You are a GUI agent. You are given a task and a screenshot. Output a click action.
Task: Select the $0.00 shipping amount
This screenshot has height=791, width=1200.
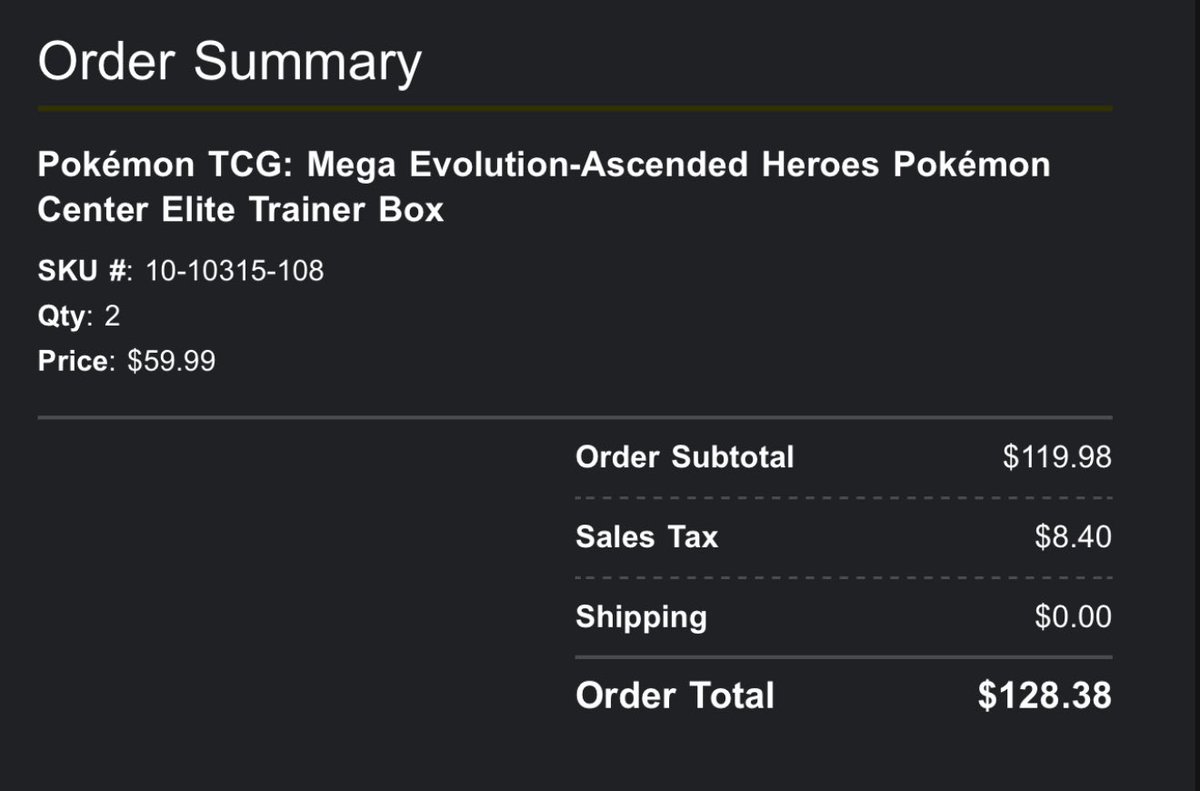(x=1073, y=616)
